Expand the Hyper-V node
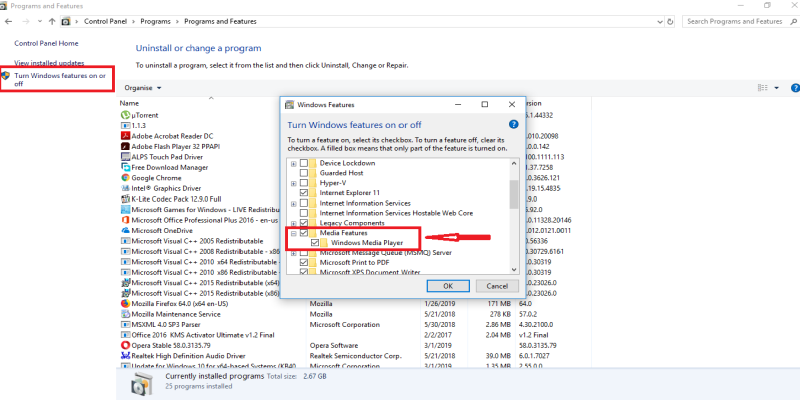 pos(293,183)
